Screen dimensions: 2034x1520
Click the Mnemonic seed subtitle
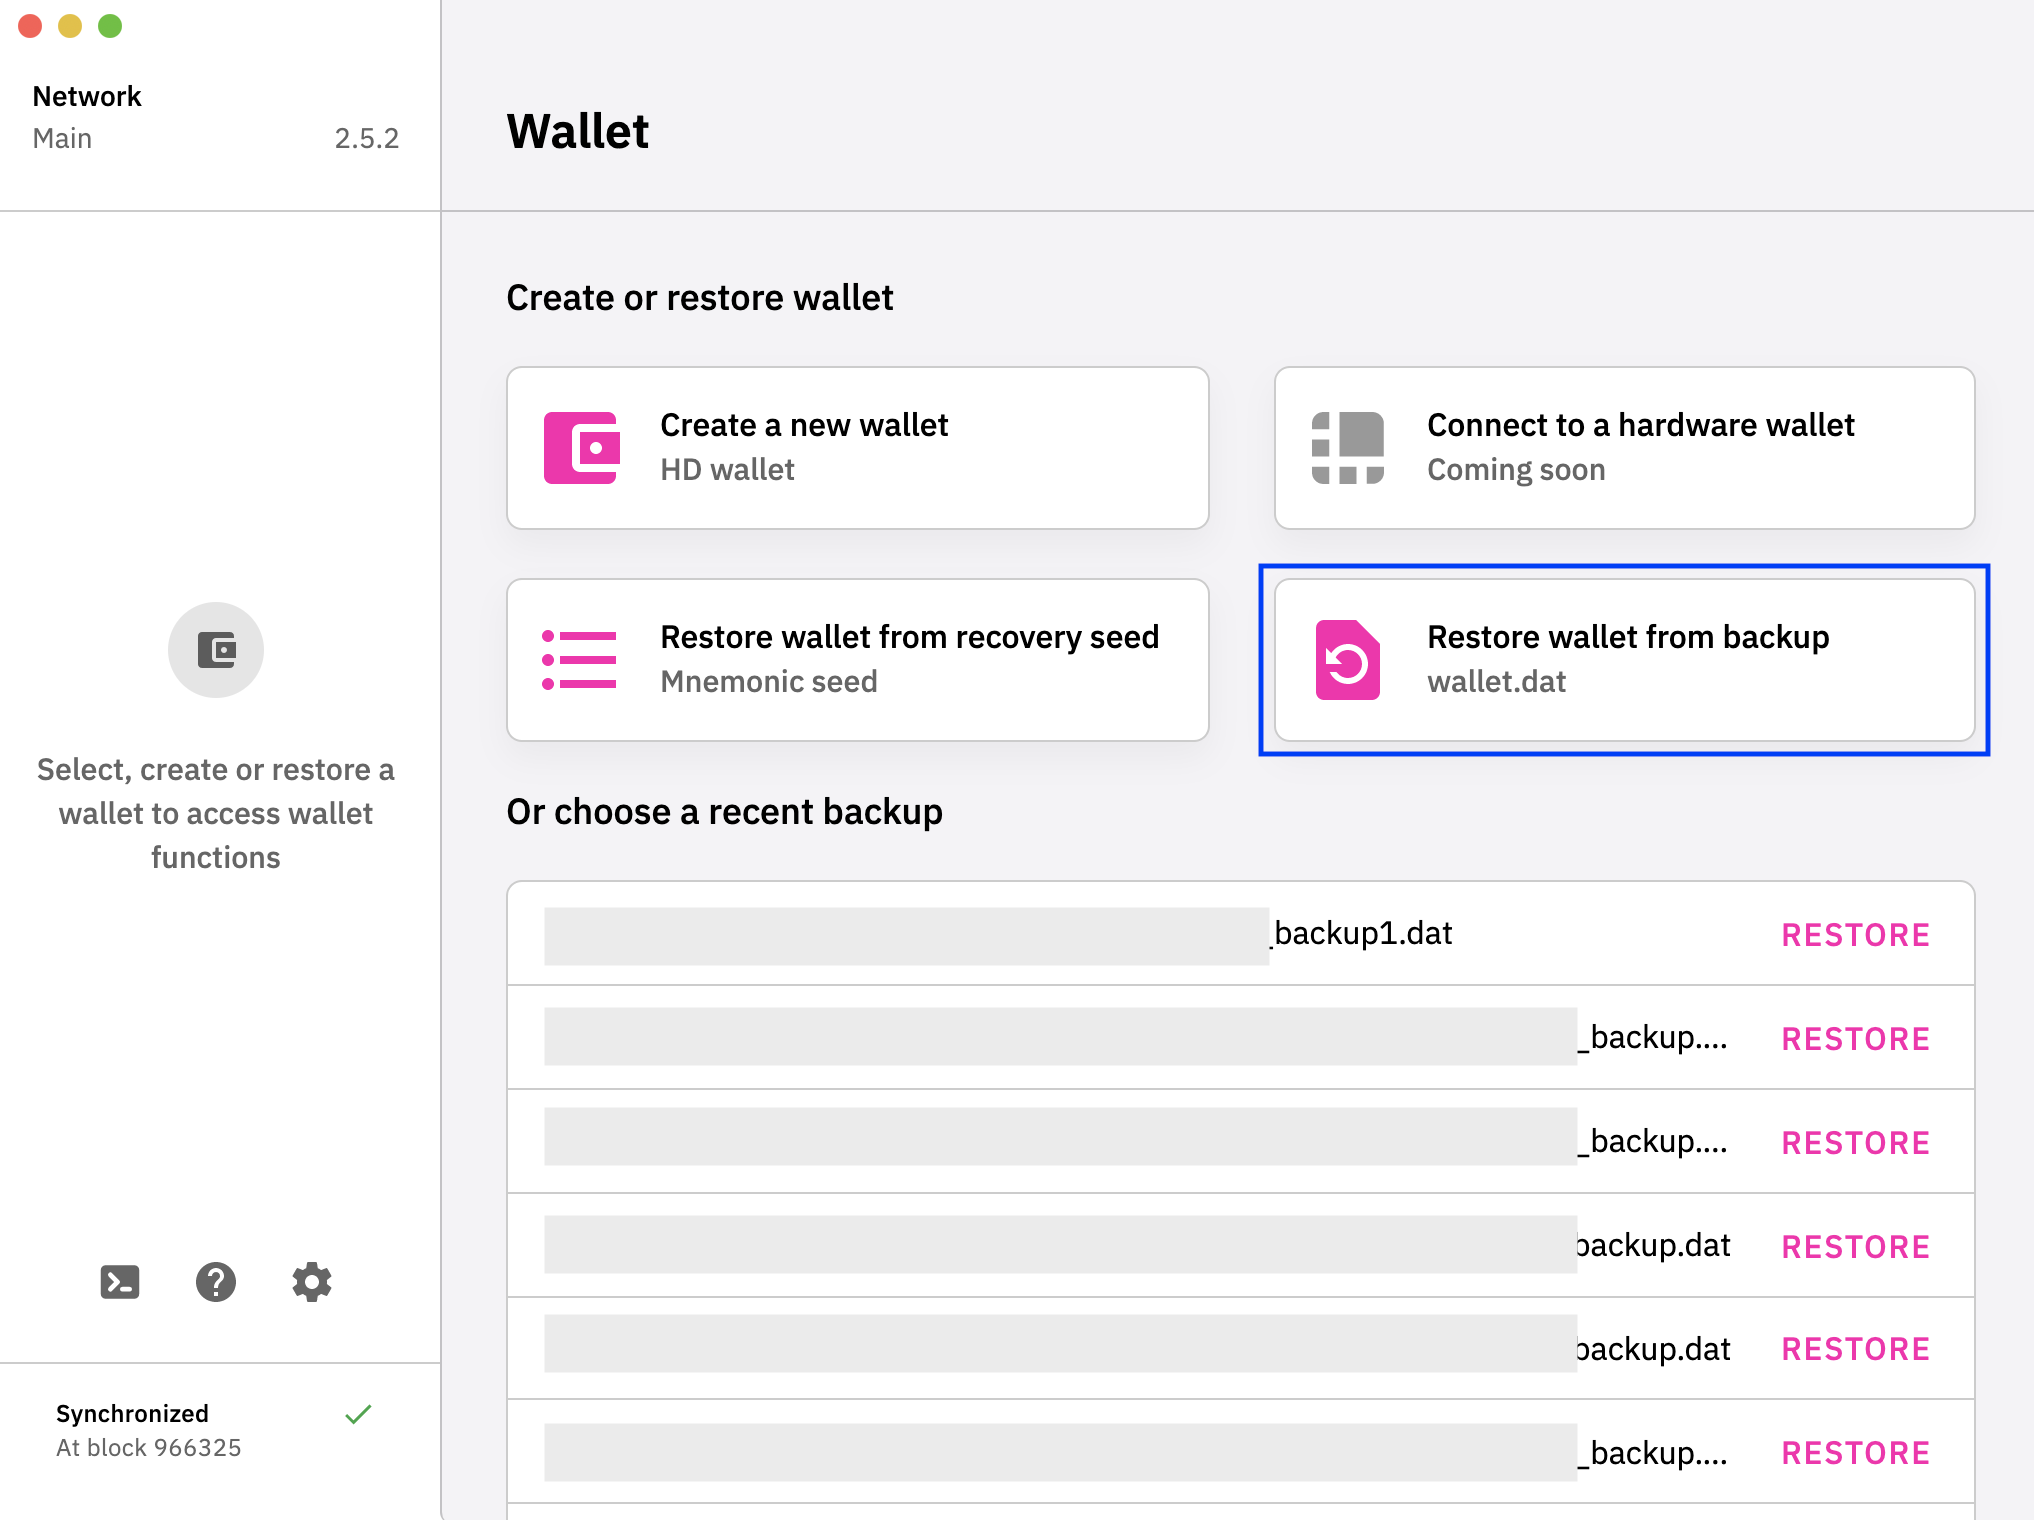tap(769, 682)
